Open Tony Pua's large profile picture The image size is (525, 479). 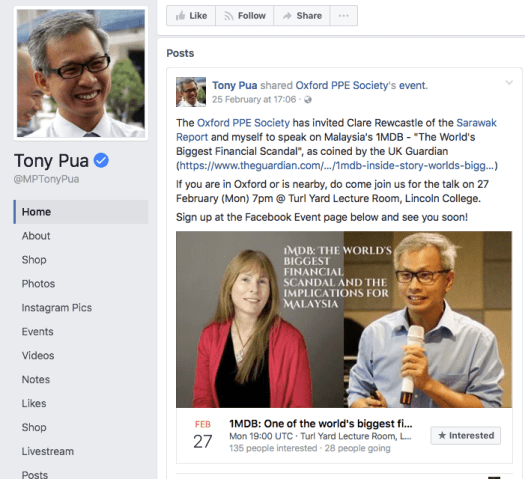pos(81,73)
